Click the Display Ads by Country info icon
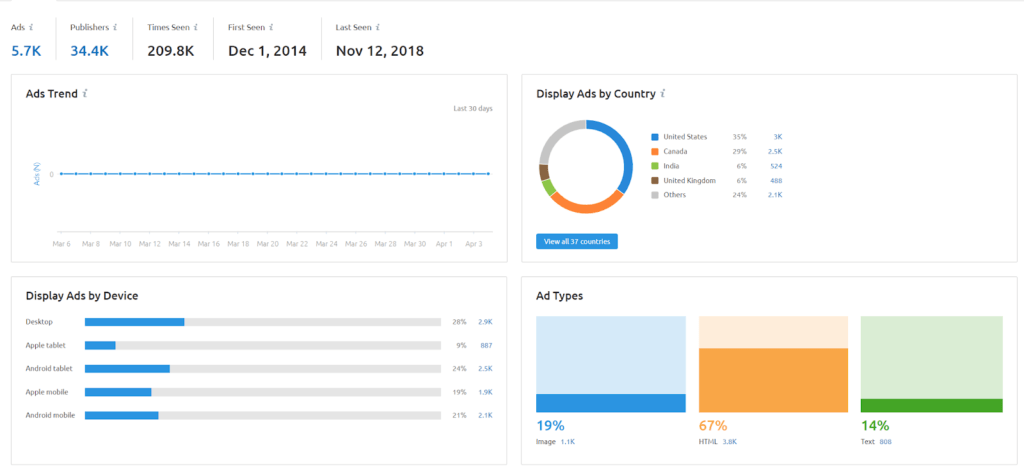This screenshot has height=471, width=1024. pos(663,94)
